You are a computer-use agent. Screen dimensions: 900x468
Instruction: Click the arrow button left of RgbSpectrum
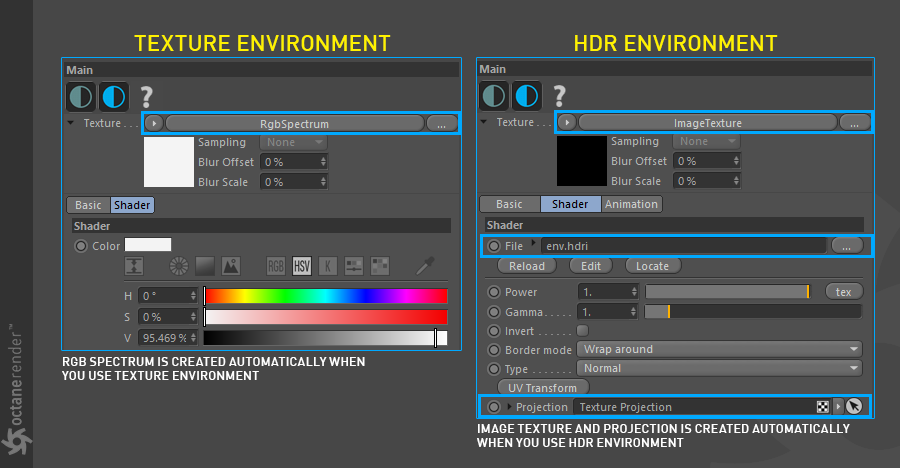(154, 123)
